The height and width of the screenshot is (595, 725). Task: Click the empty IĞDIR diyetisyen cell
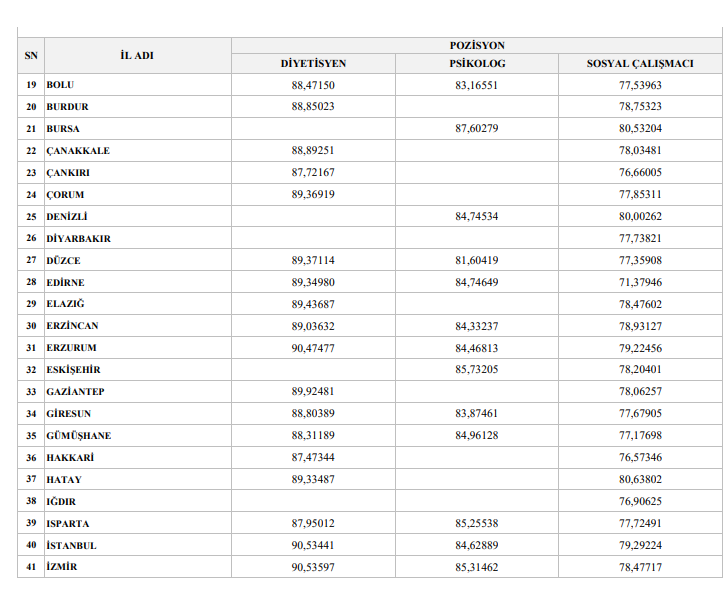coord(313,501)
